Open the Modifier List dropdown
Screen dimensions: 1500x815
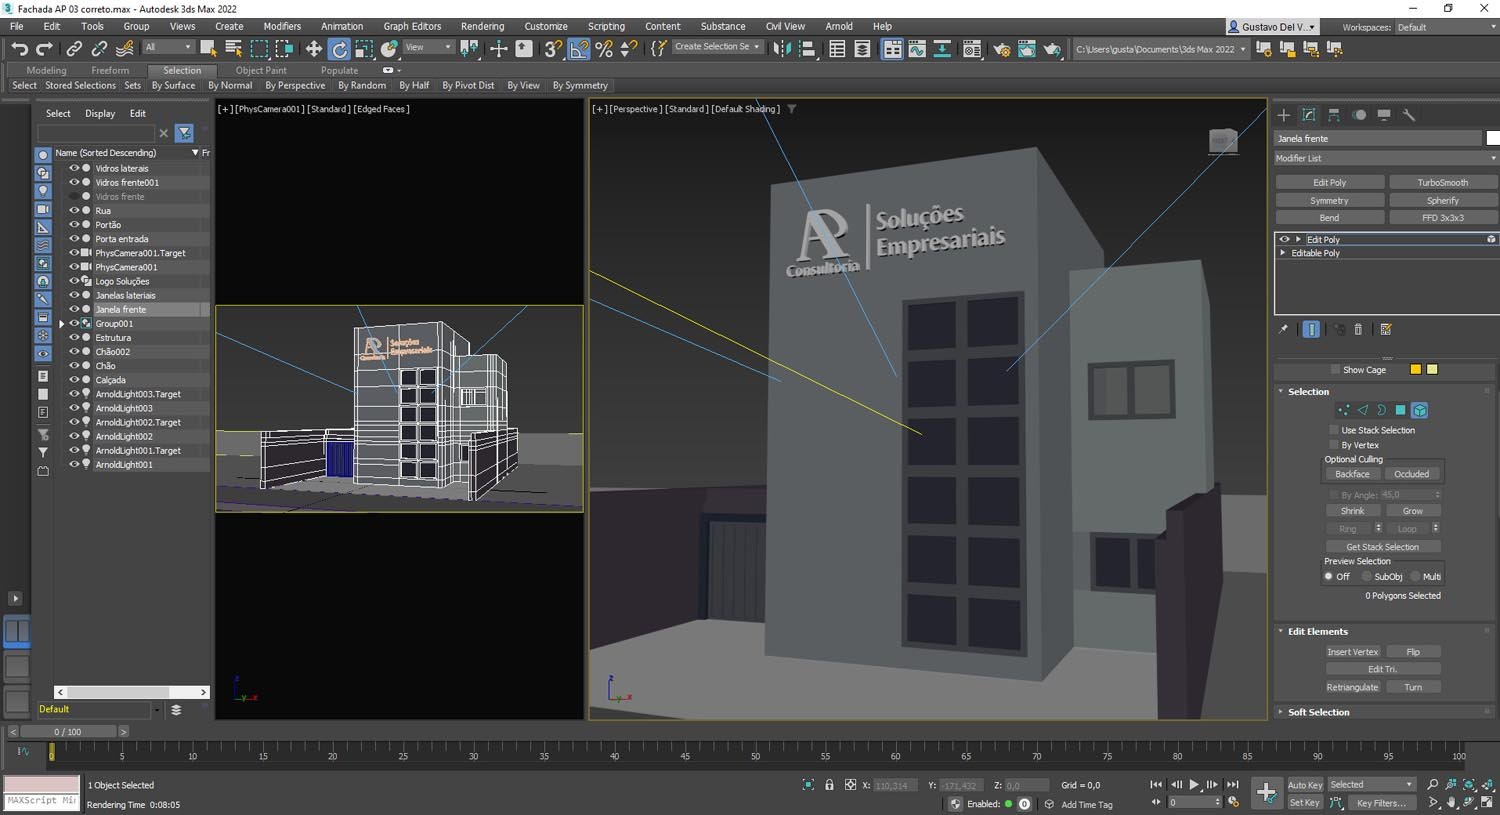[x=1386, y=158]
